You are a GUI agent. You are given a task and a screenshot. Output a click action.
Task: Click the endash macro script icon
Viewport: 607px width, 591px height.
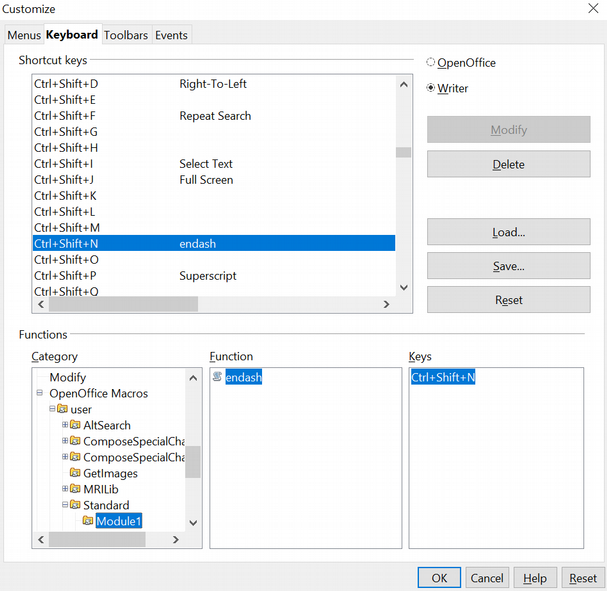coord(218,377)
